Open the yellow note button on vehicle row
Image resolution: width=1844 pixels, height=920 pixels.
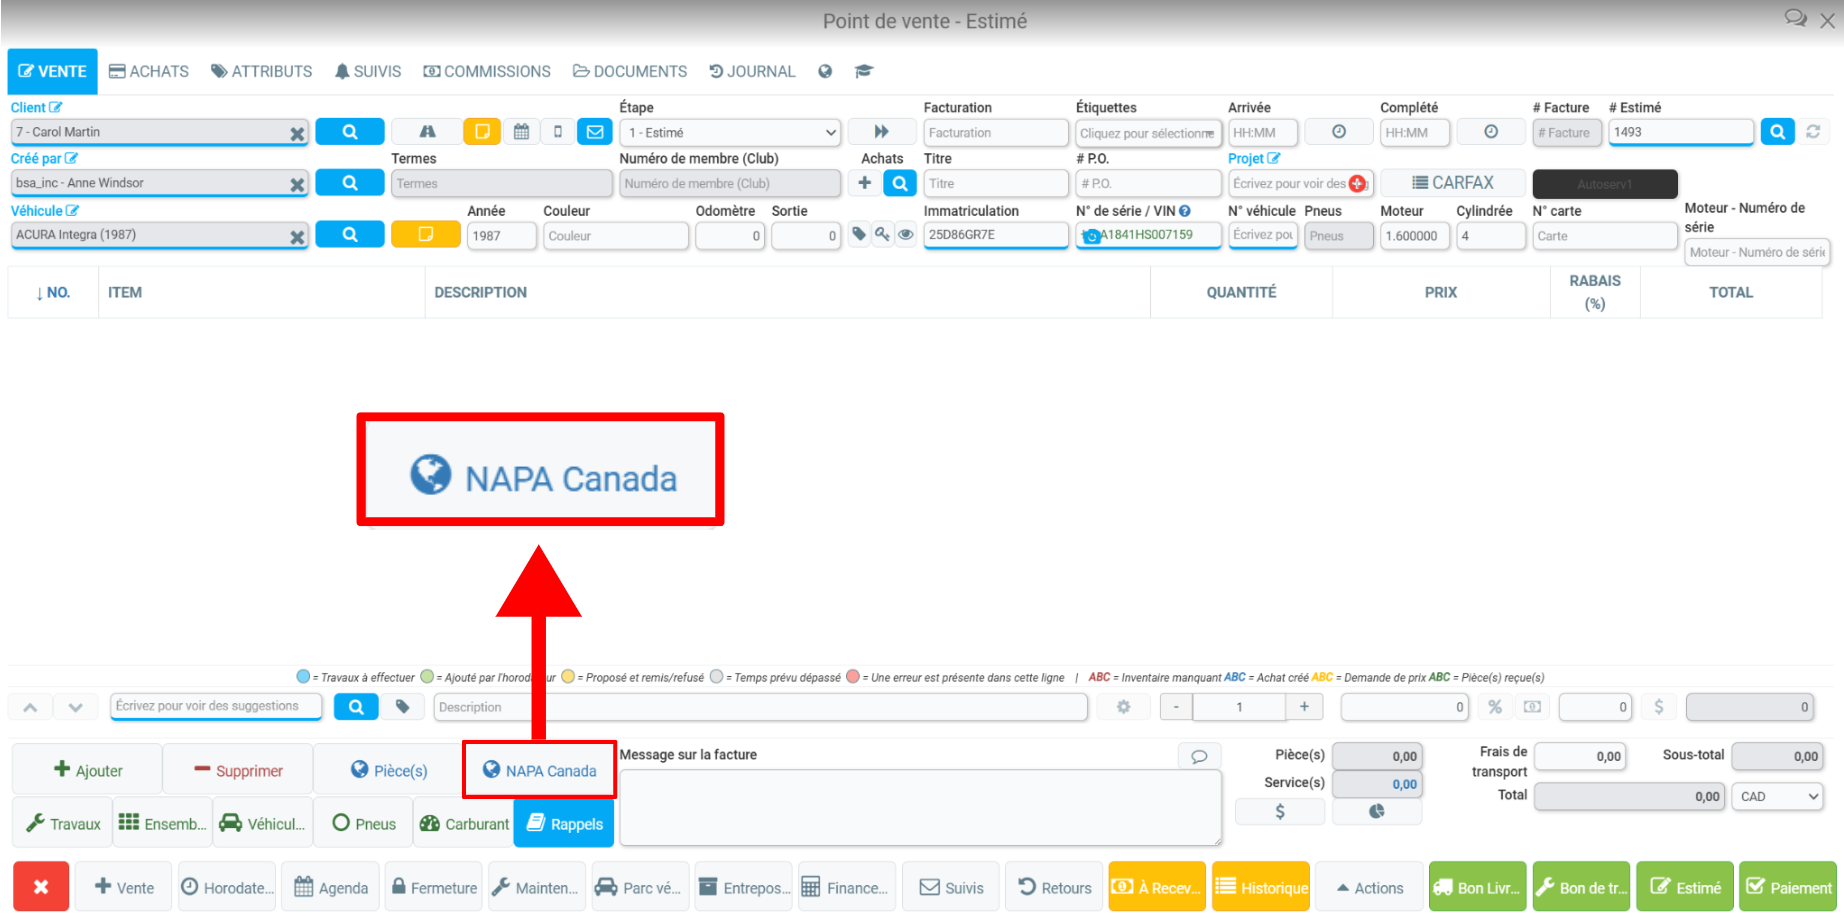pyautogui.click(x=425, y=235)
